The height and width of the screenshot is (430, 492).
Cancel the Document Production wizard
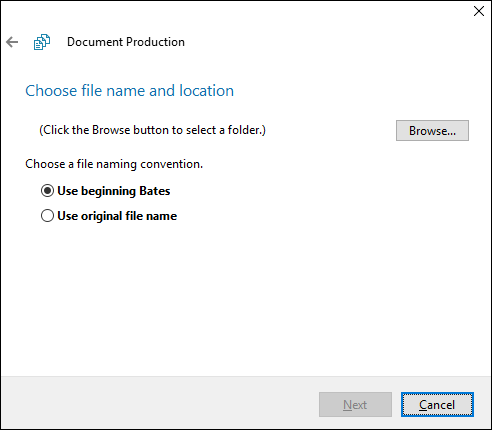click(437, 405)
